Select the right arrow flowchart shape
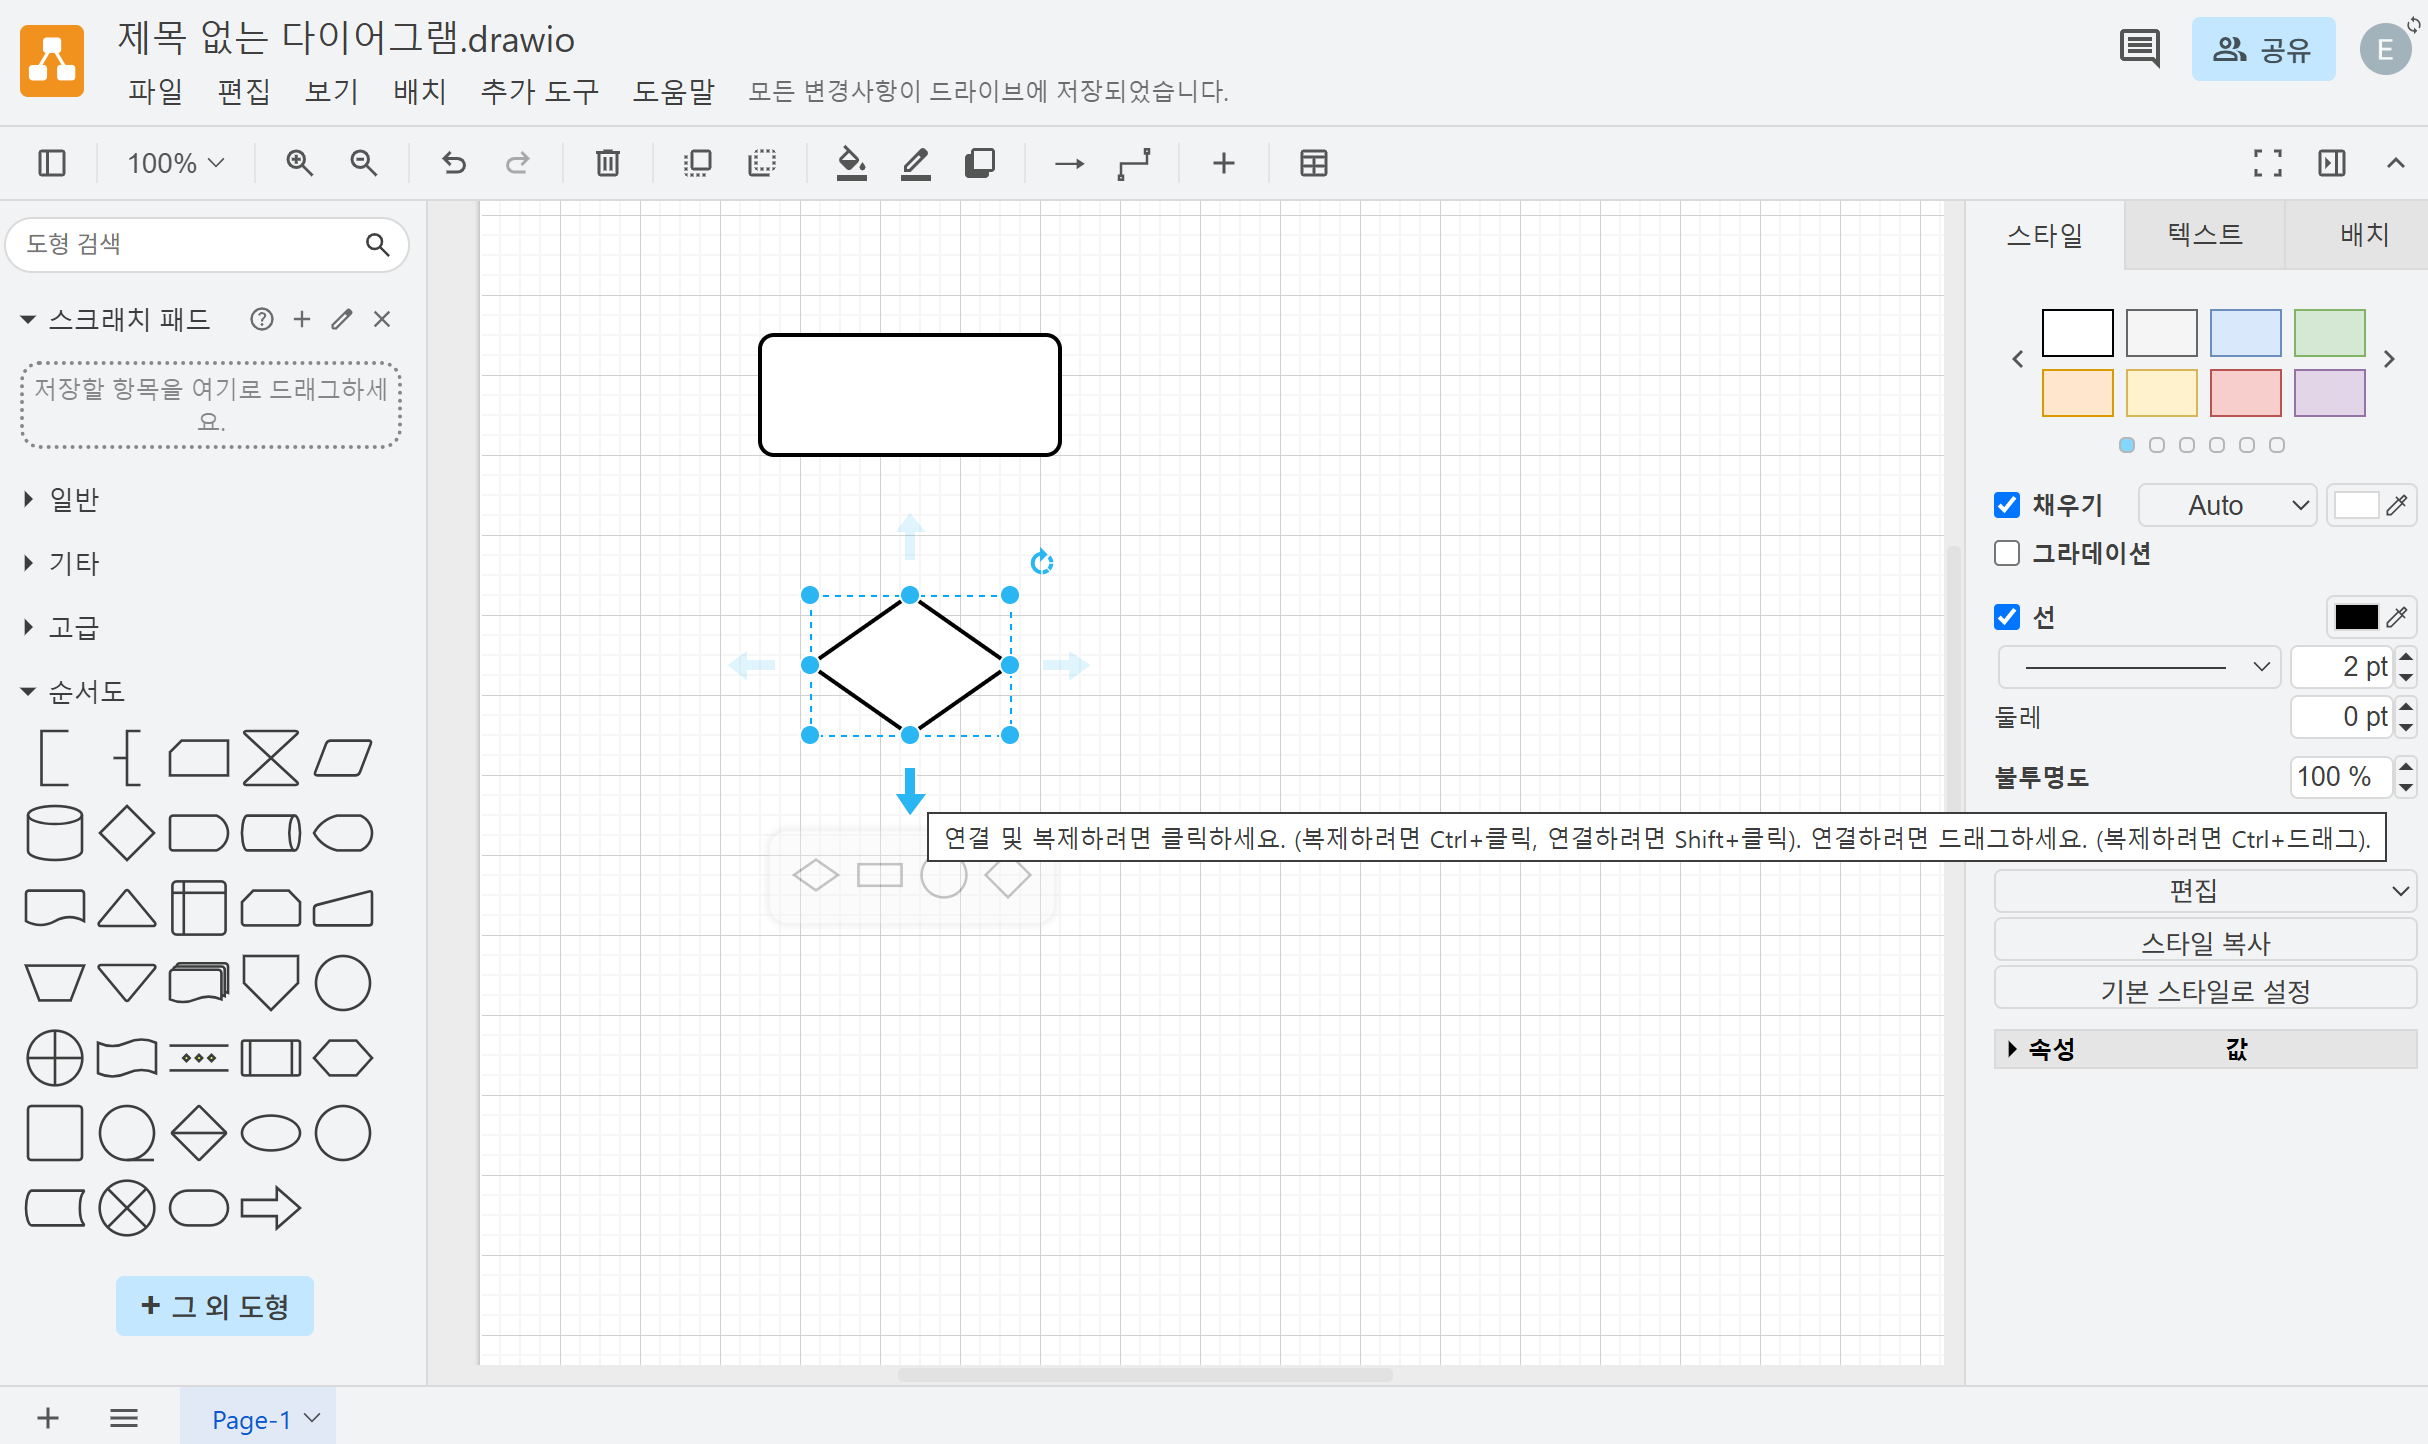 [271, 1208]
